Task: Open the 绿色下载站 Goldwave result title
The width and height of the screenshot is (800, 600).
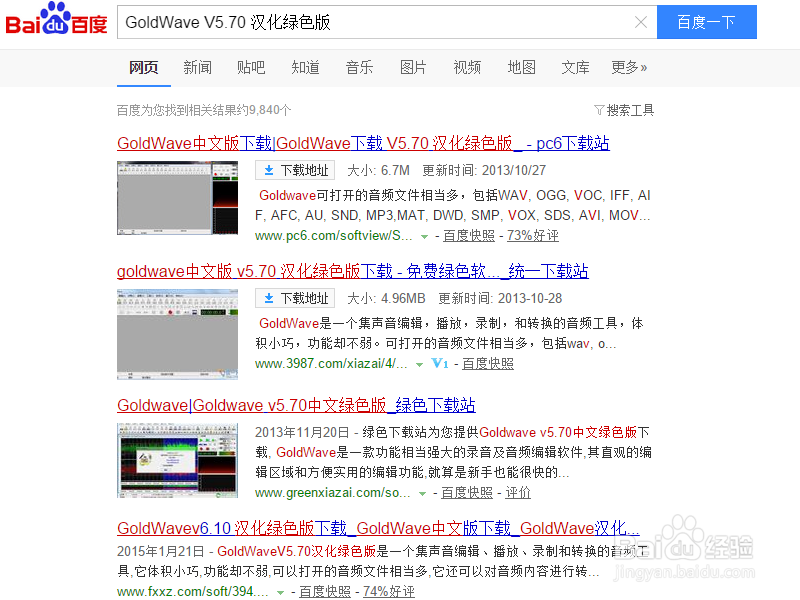Action: pos(296,406)
